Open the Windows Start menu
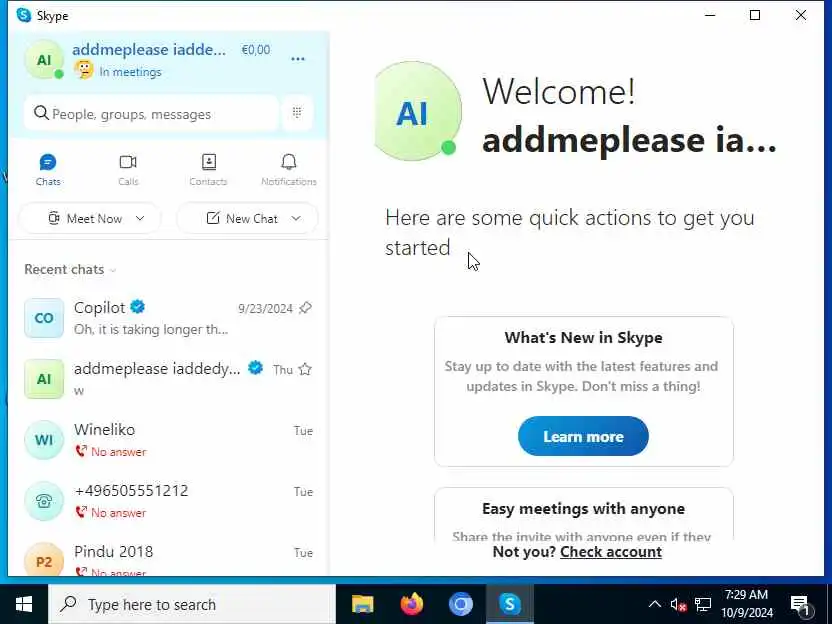832x624 pixels. click(24, 604)
